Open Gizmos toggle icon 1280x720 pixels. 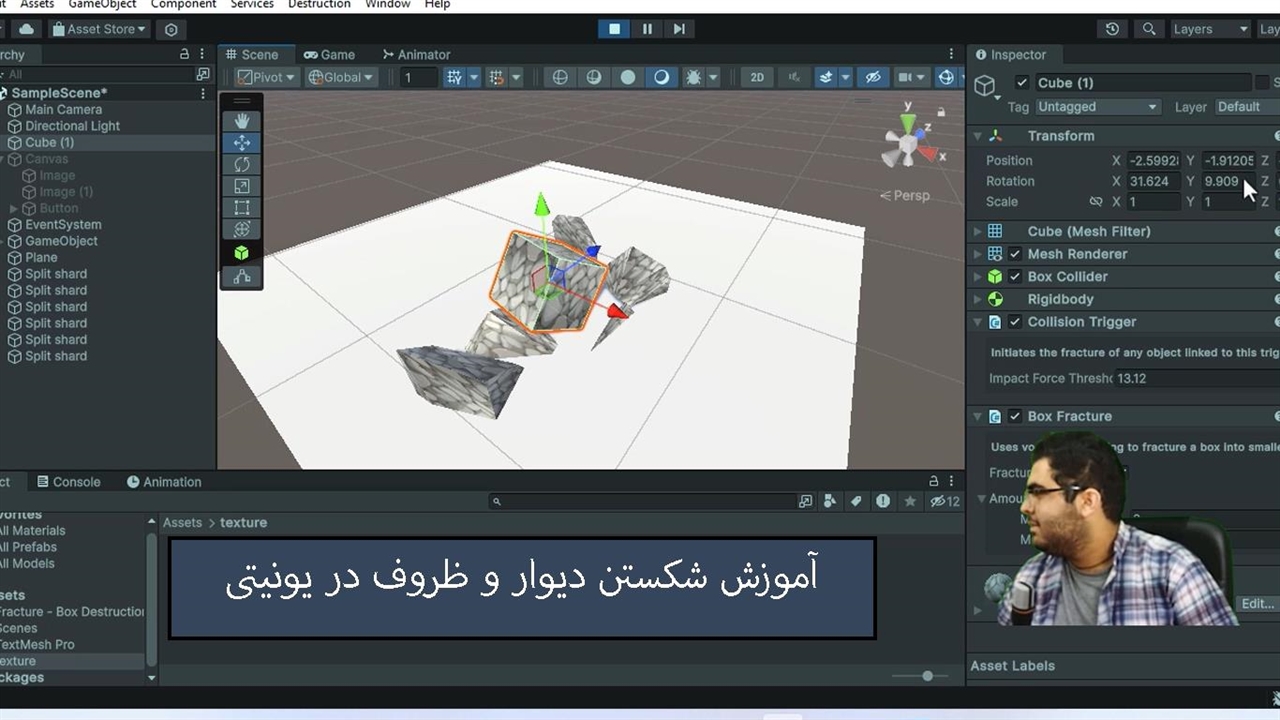coord(946,77)
